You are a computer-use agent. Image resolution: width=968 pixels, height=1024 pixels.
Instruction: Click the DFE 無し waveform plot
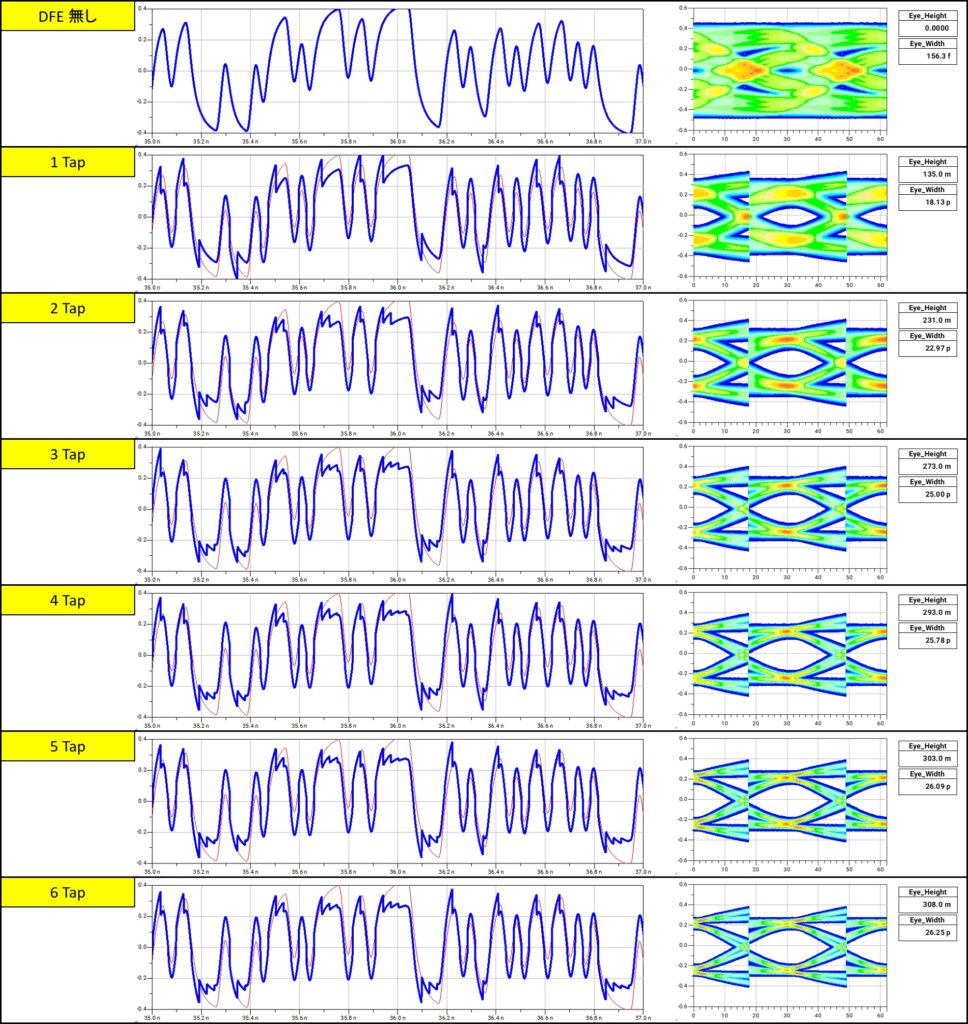pos(396,70)
